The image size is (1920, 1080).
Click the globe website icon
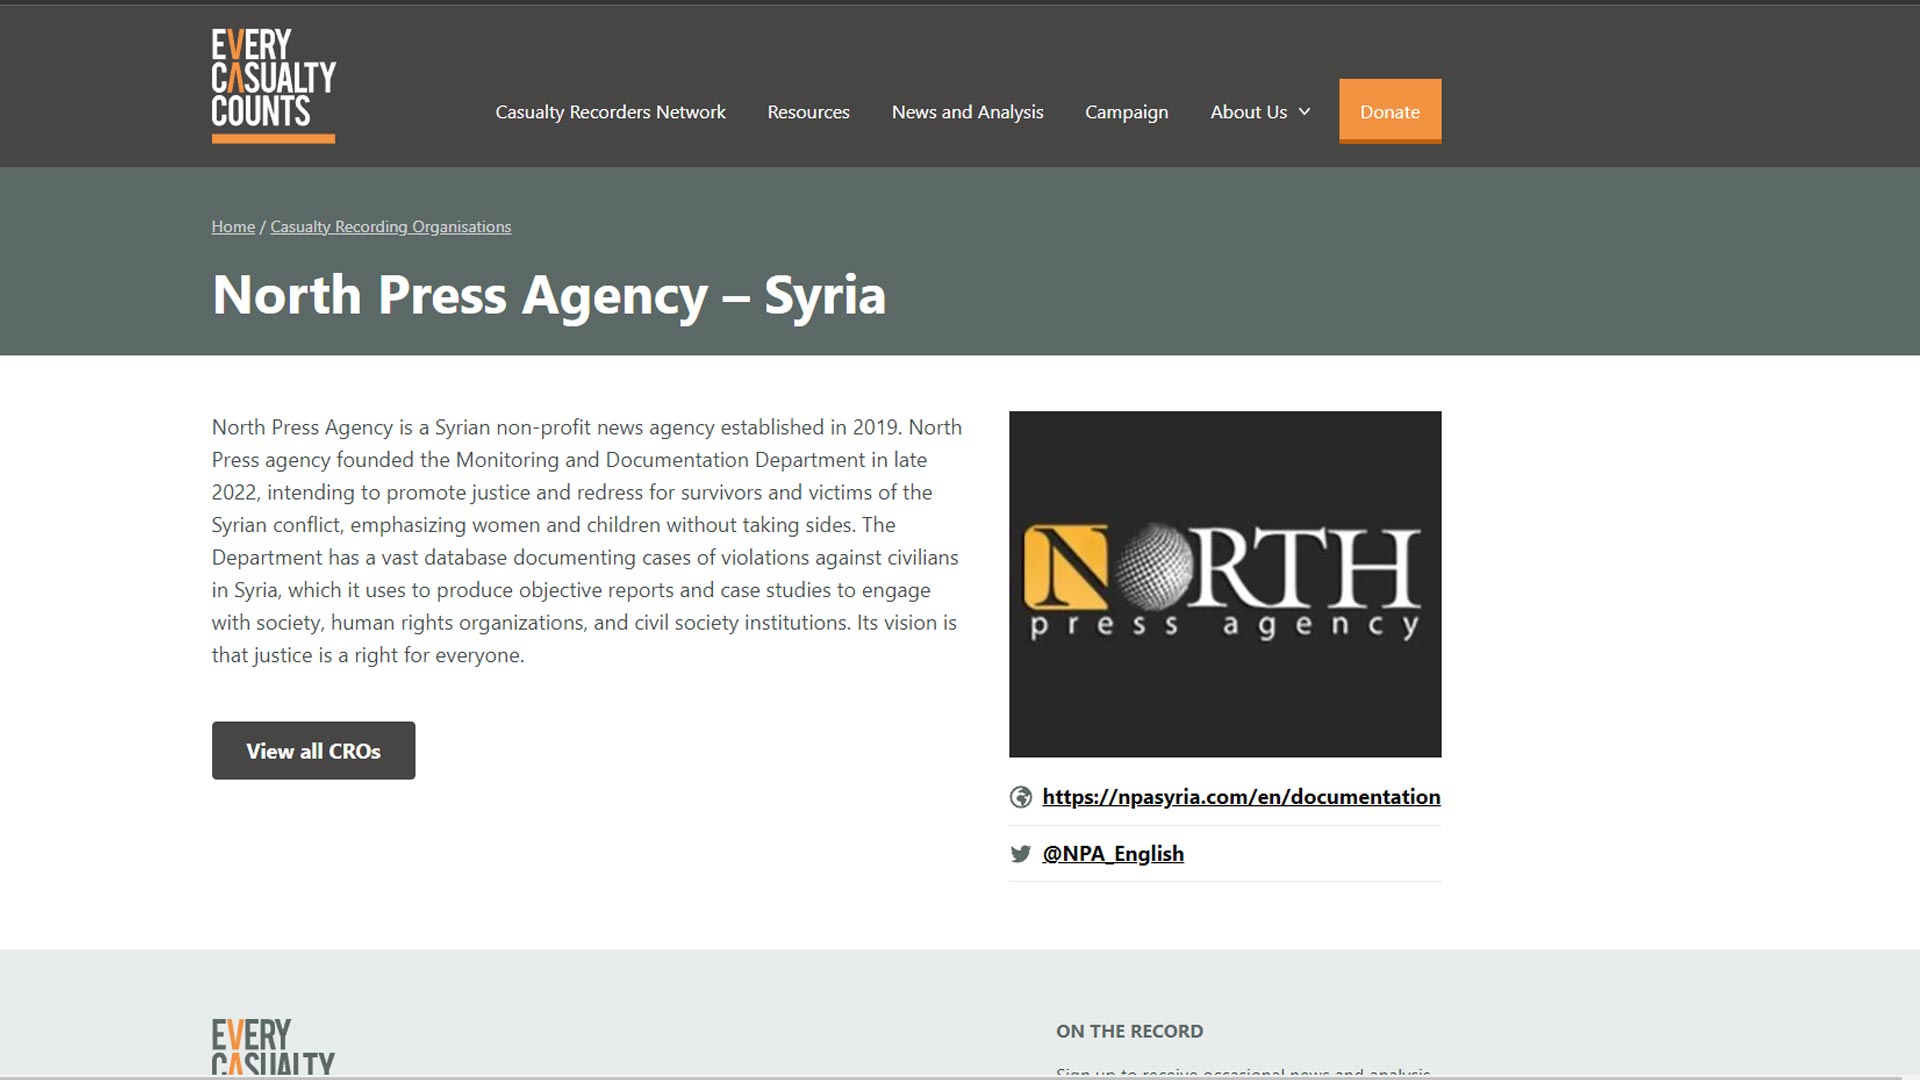[1020, 797]
